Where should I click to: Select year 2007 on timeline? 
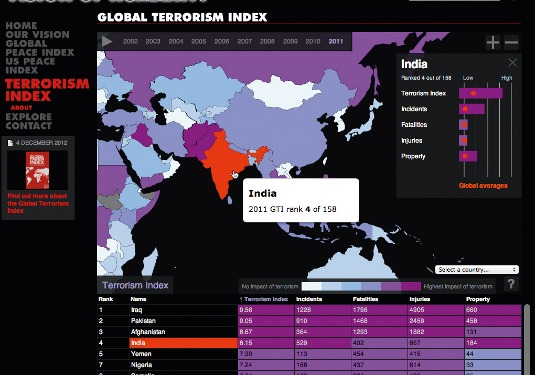coord(244,41)
